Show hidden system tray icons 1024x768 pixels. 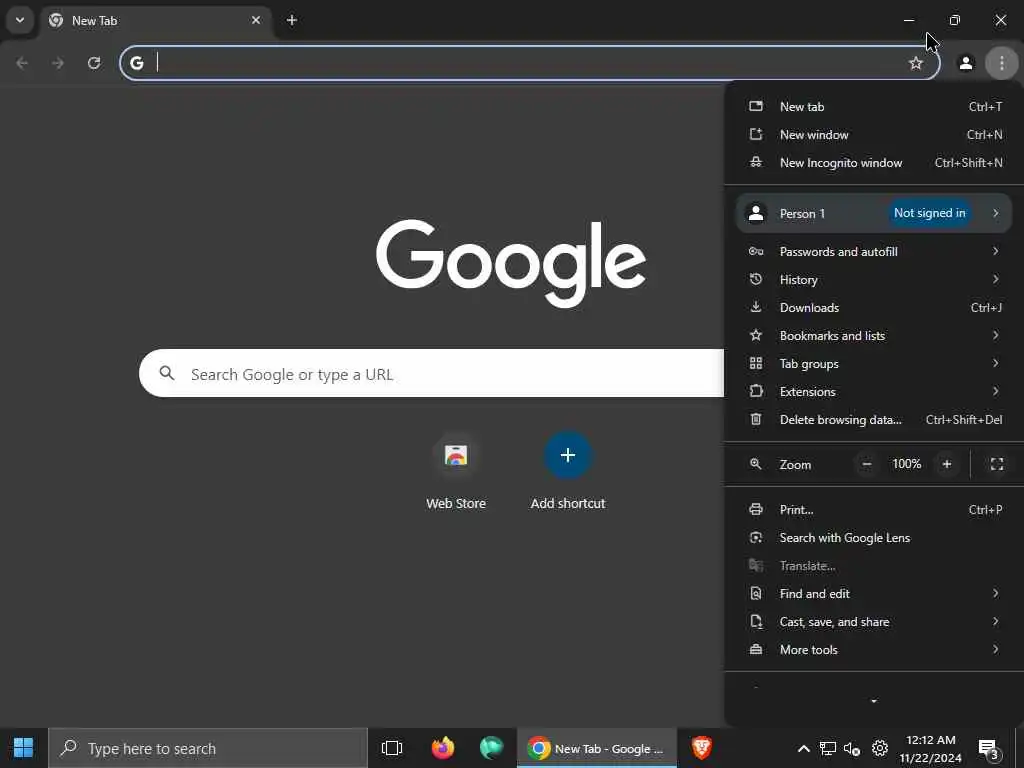(x=804, y=748)
